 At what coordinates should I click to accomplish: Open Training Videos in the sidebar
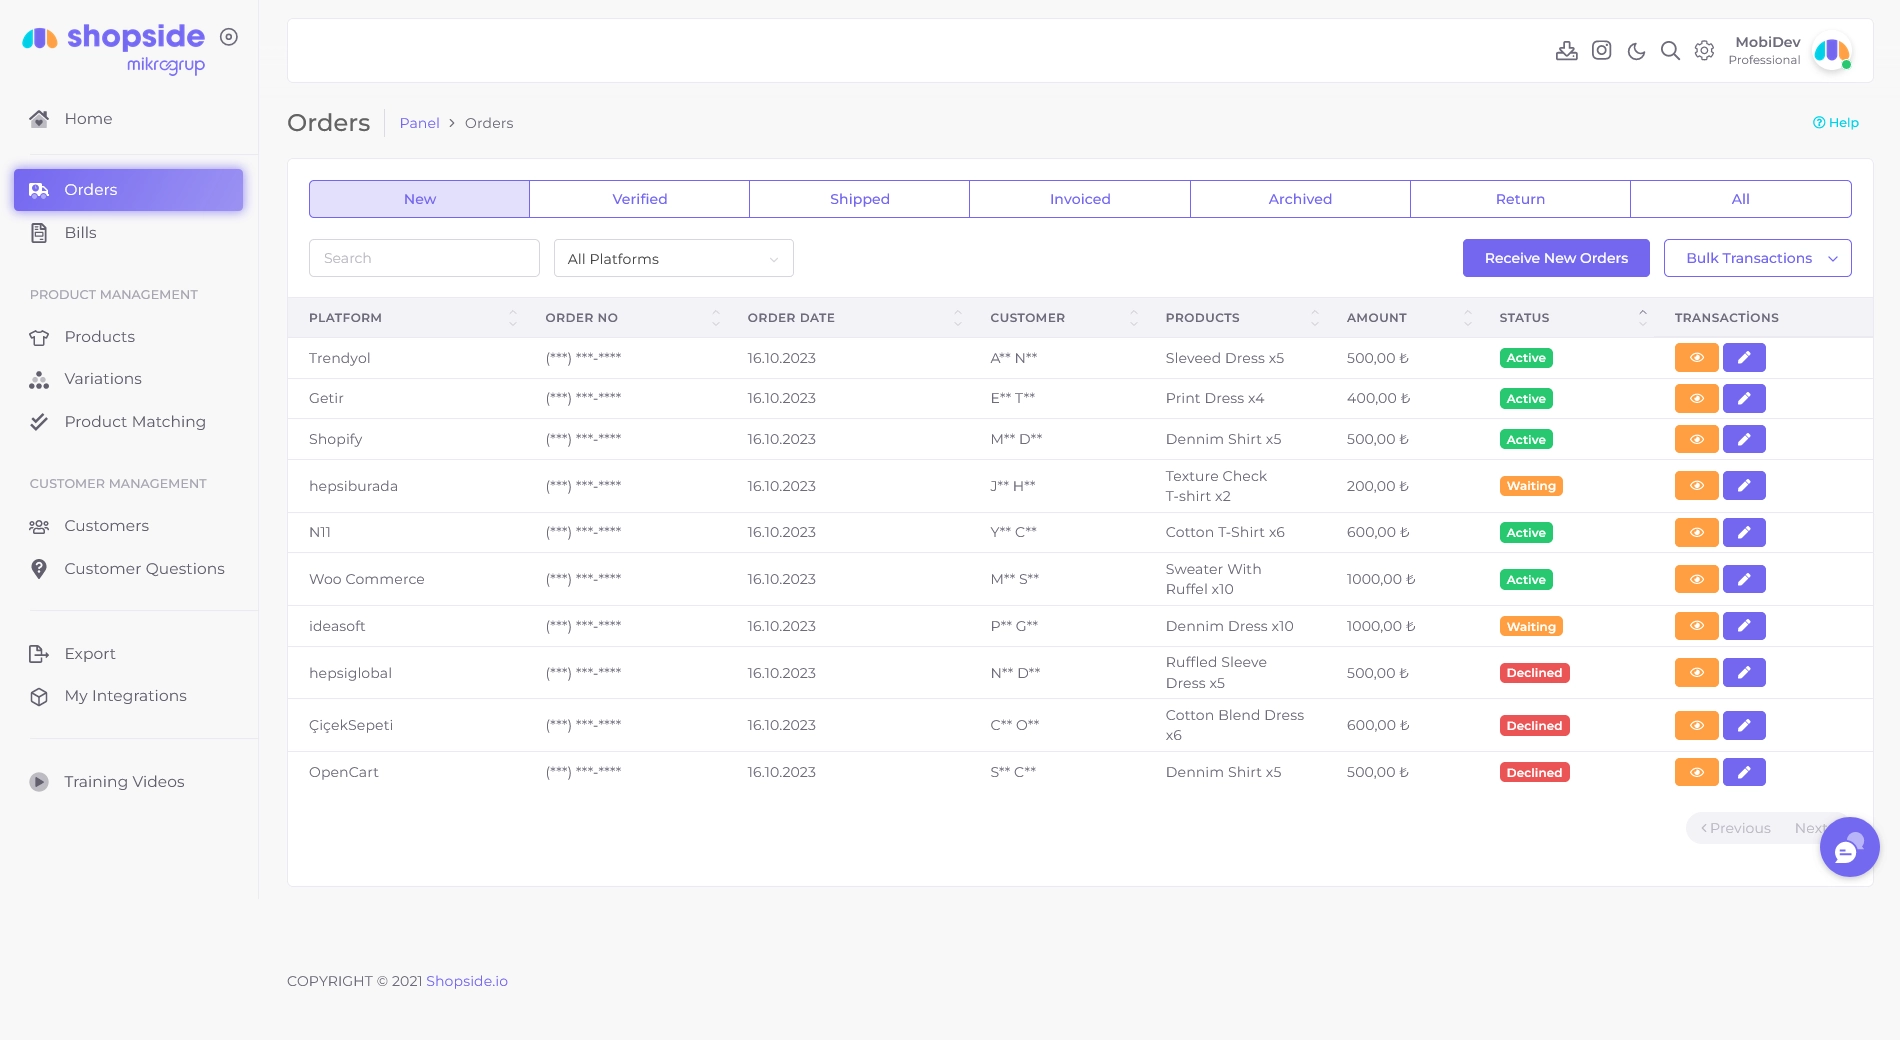[x=128, y=782]
